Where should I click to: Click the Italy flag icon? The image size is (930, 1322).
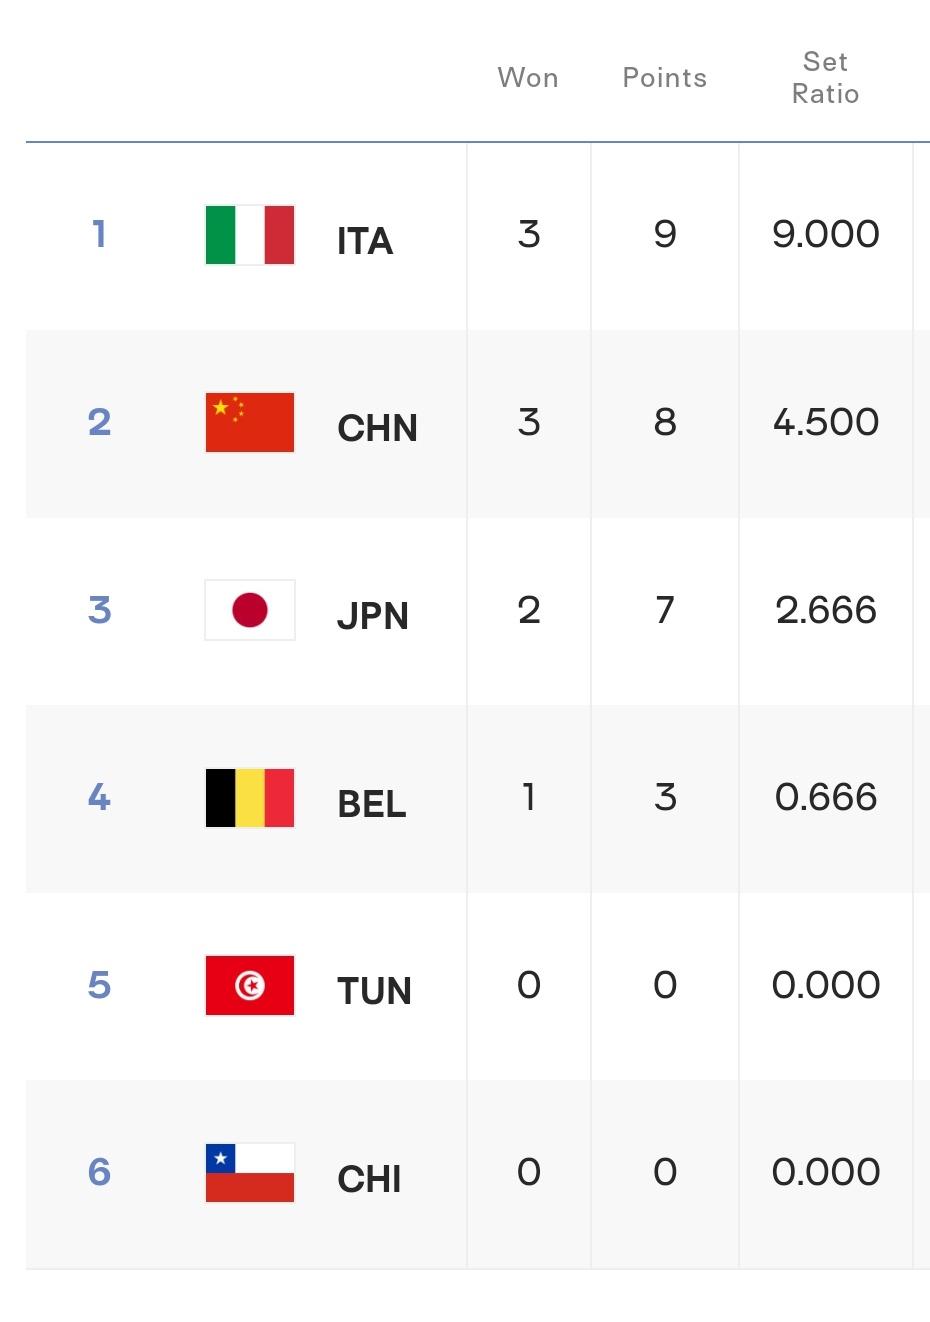coord(250,235)
